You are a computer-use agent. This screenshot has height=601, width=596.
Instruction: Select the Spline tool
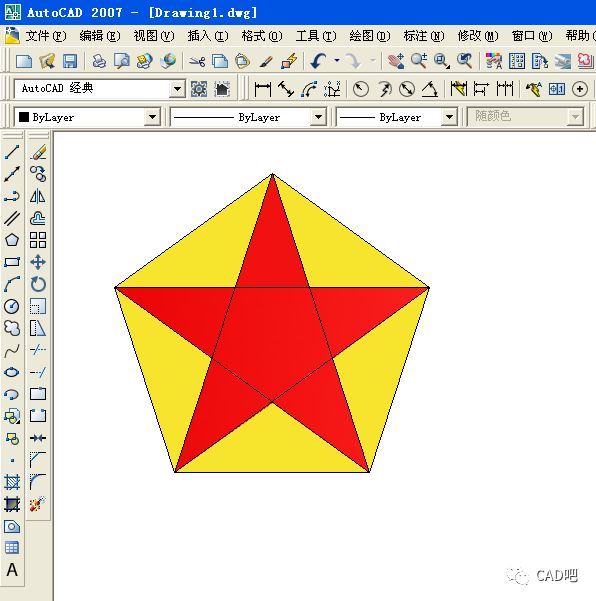click(x=12, y=350)
